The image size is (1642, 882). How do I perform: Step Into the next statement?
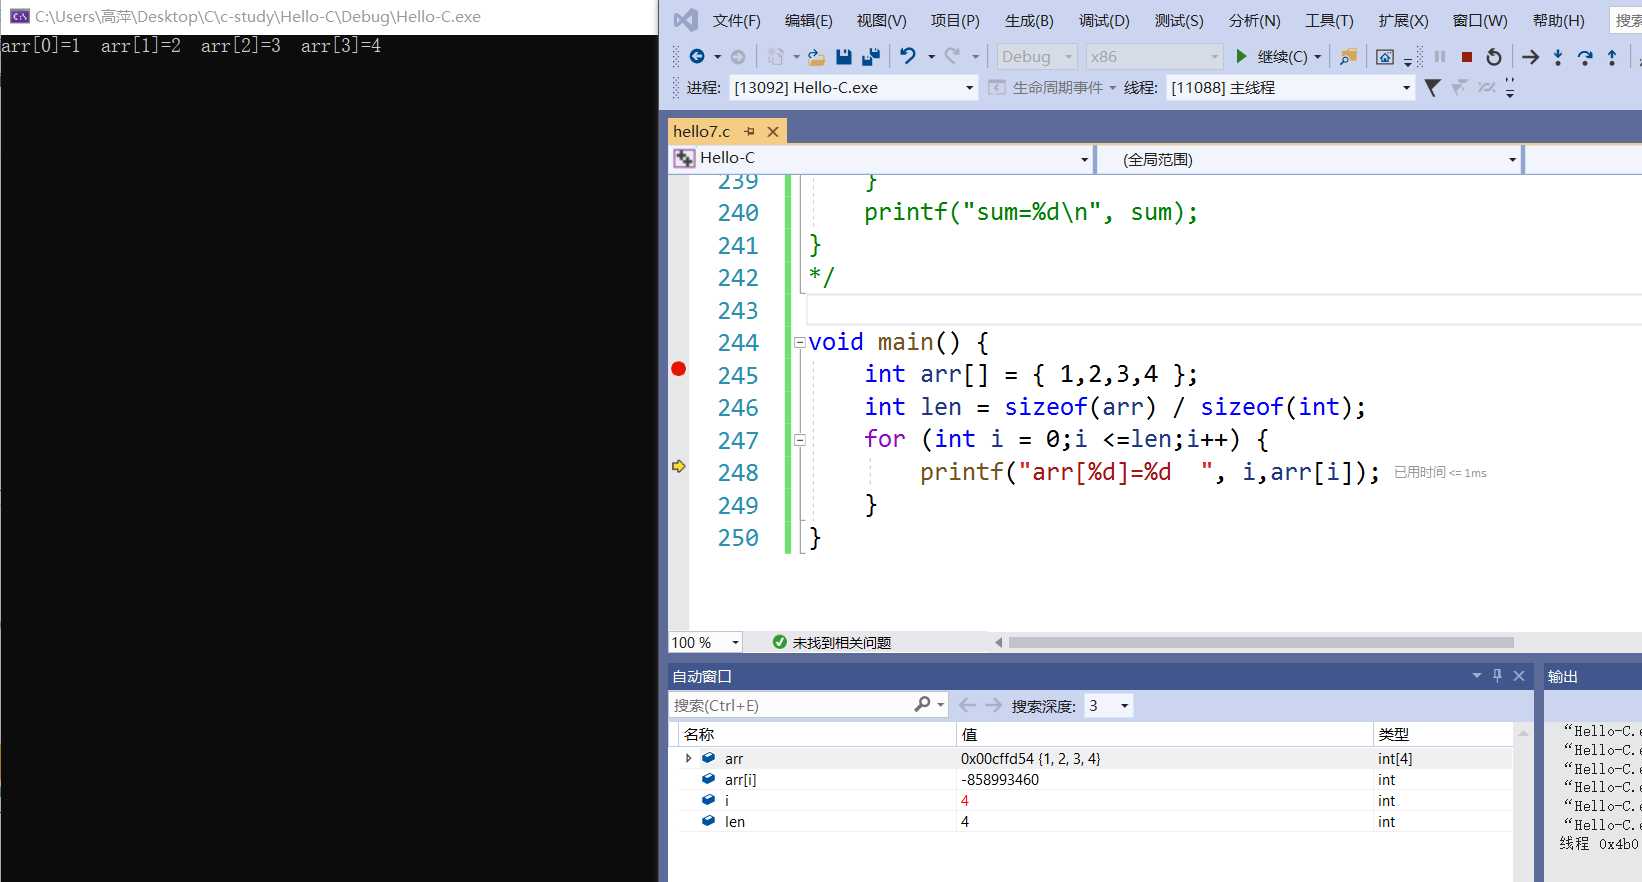1558,57
